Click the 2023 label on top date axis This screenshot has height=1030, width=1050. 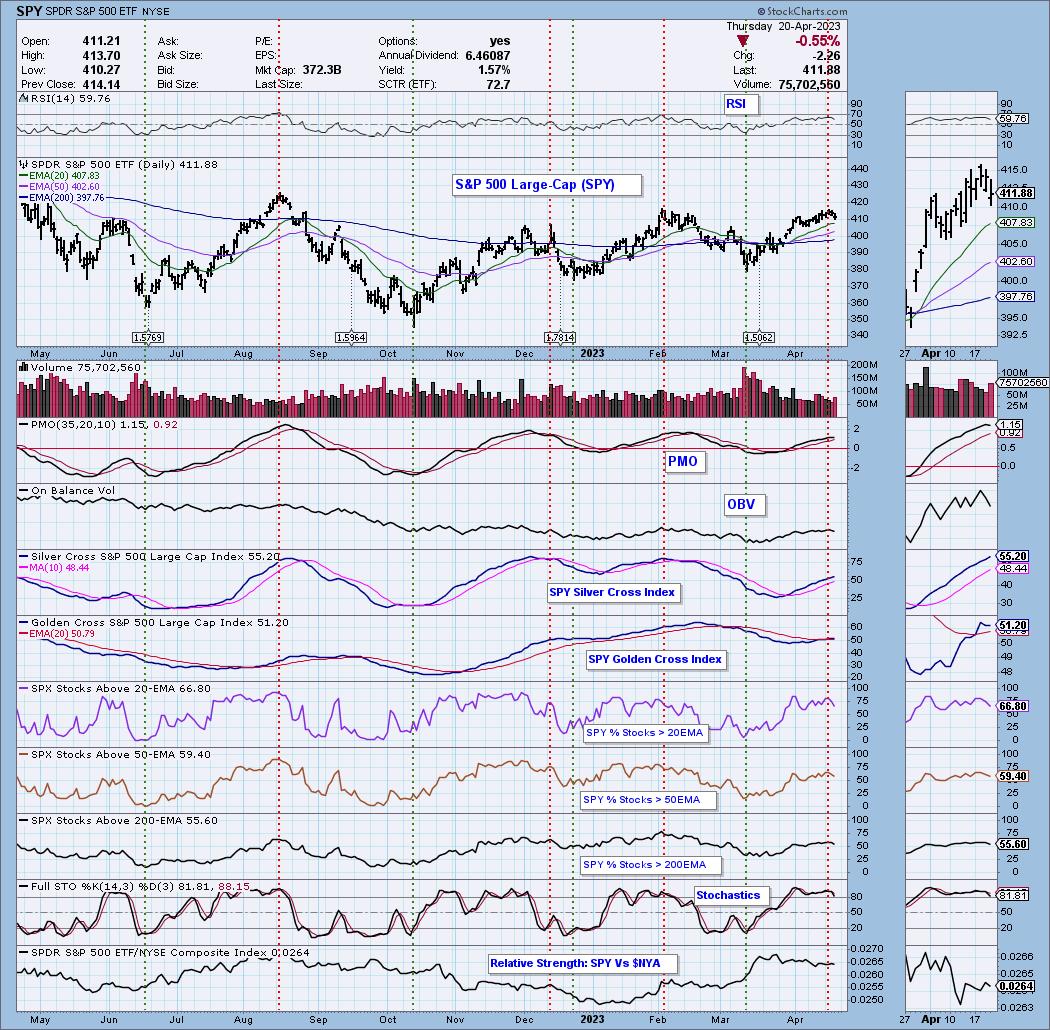pyautogui.click(x=592, y=353)
